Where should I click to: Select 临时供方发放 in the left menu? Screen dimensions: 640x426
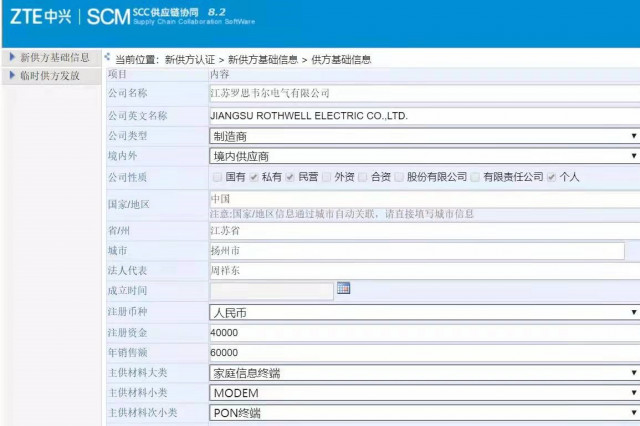click(49, 76)
